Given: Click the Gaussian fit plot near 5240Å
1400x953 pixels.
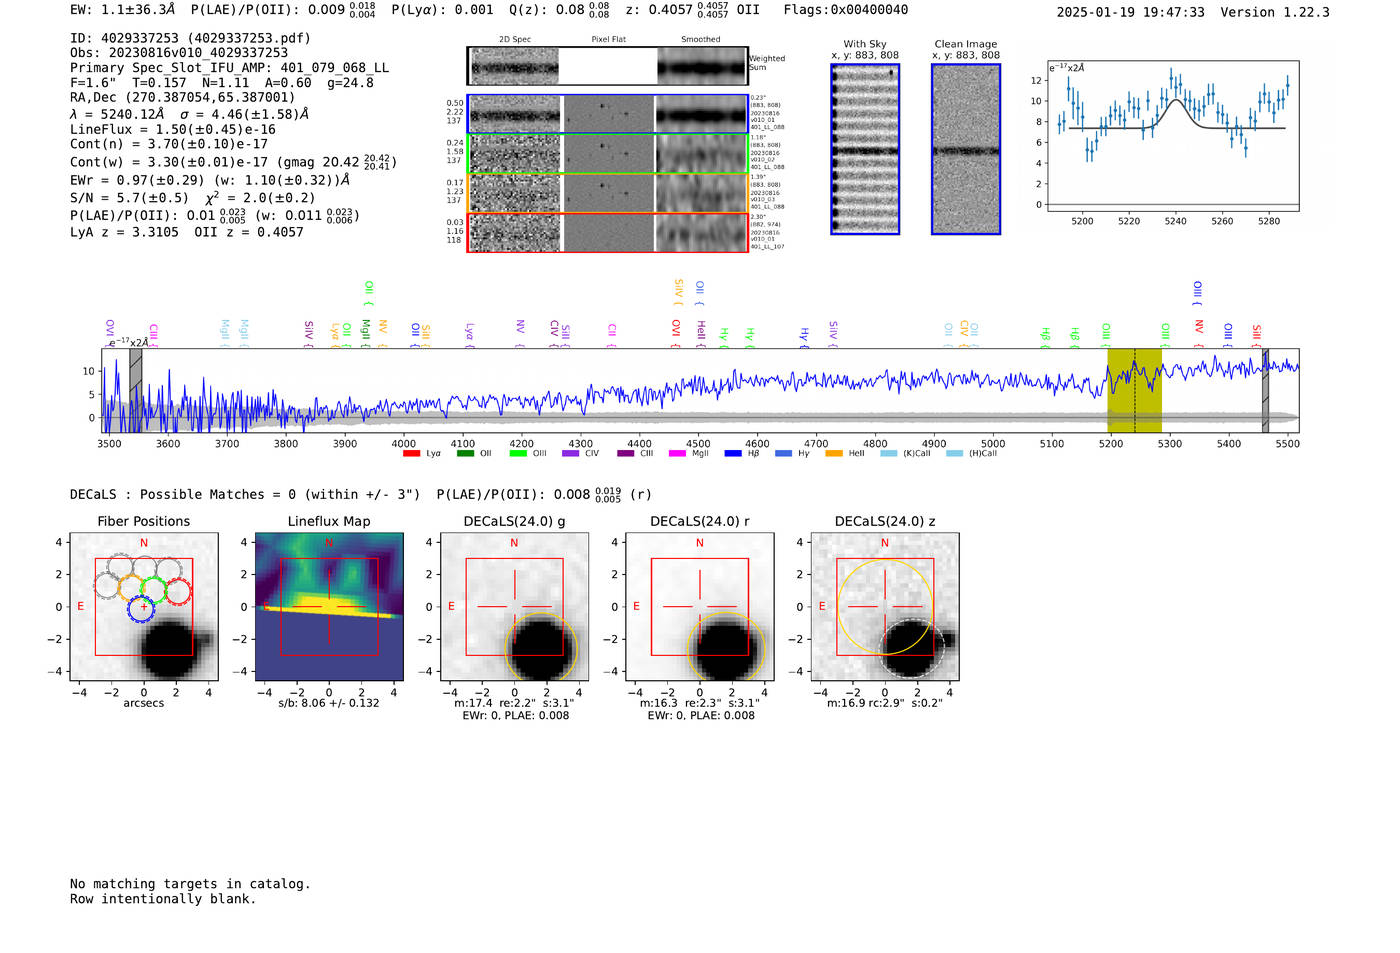Looking at the screenshot, I should 1173,136.
